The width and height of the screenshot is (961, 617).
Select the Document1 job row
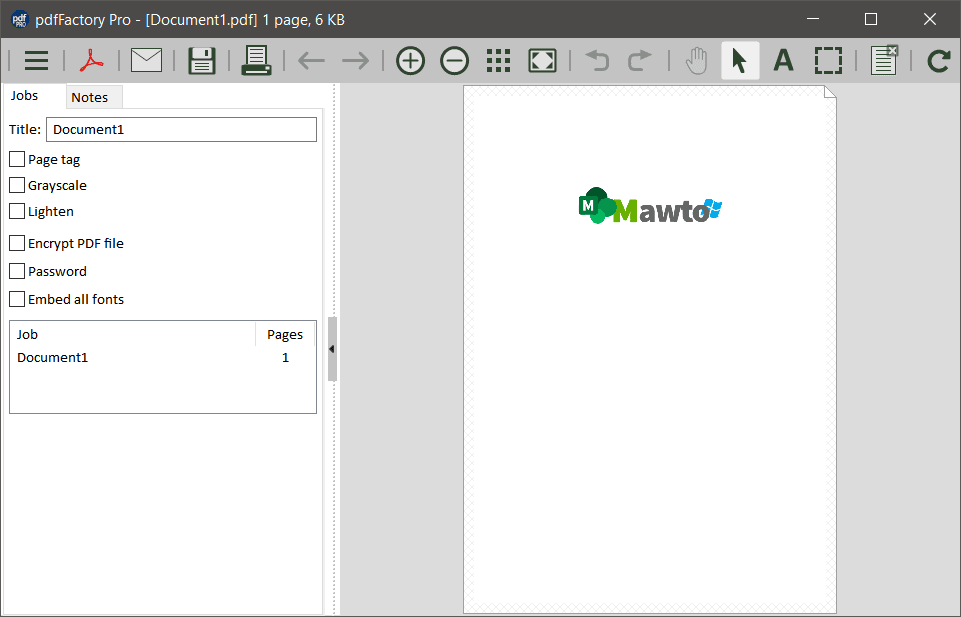(163, 358)
